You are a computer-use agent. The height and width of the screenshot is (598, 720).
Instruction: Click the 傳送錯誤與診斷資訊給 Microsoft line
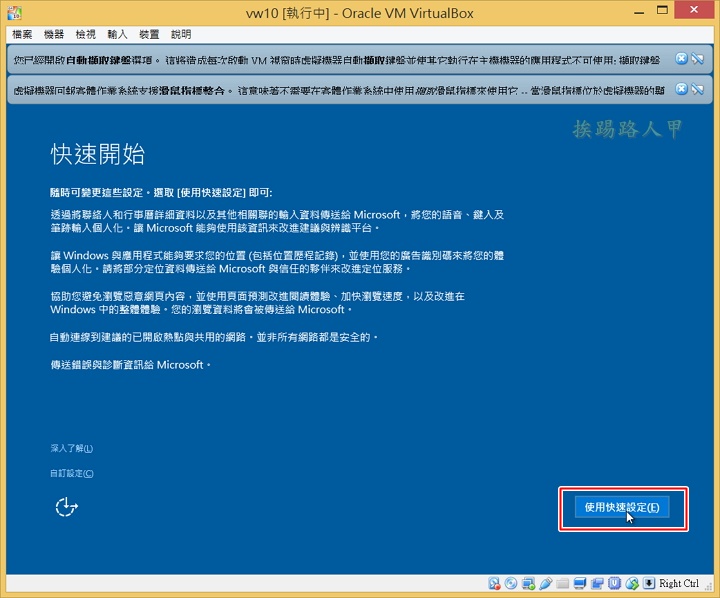[130, 365]
